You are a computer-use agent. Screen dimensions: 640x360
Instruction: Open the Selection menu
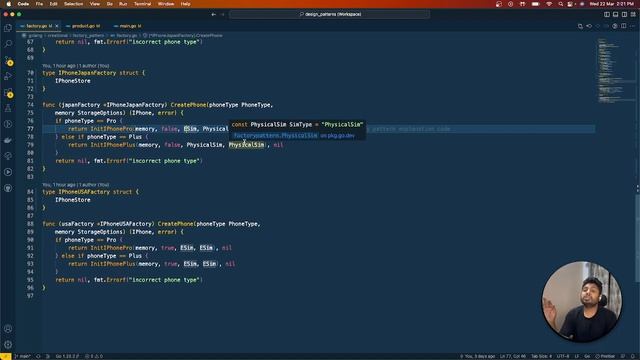pos(73,4)
